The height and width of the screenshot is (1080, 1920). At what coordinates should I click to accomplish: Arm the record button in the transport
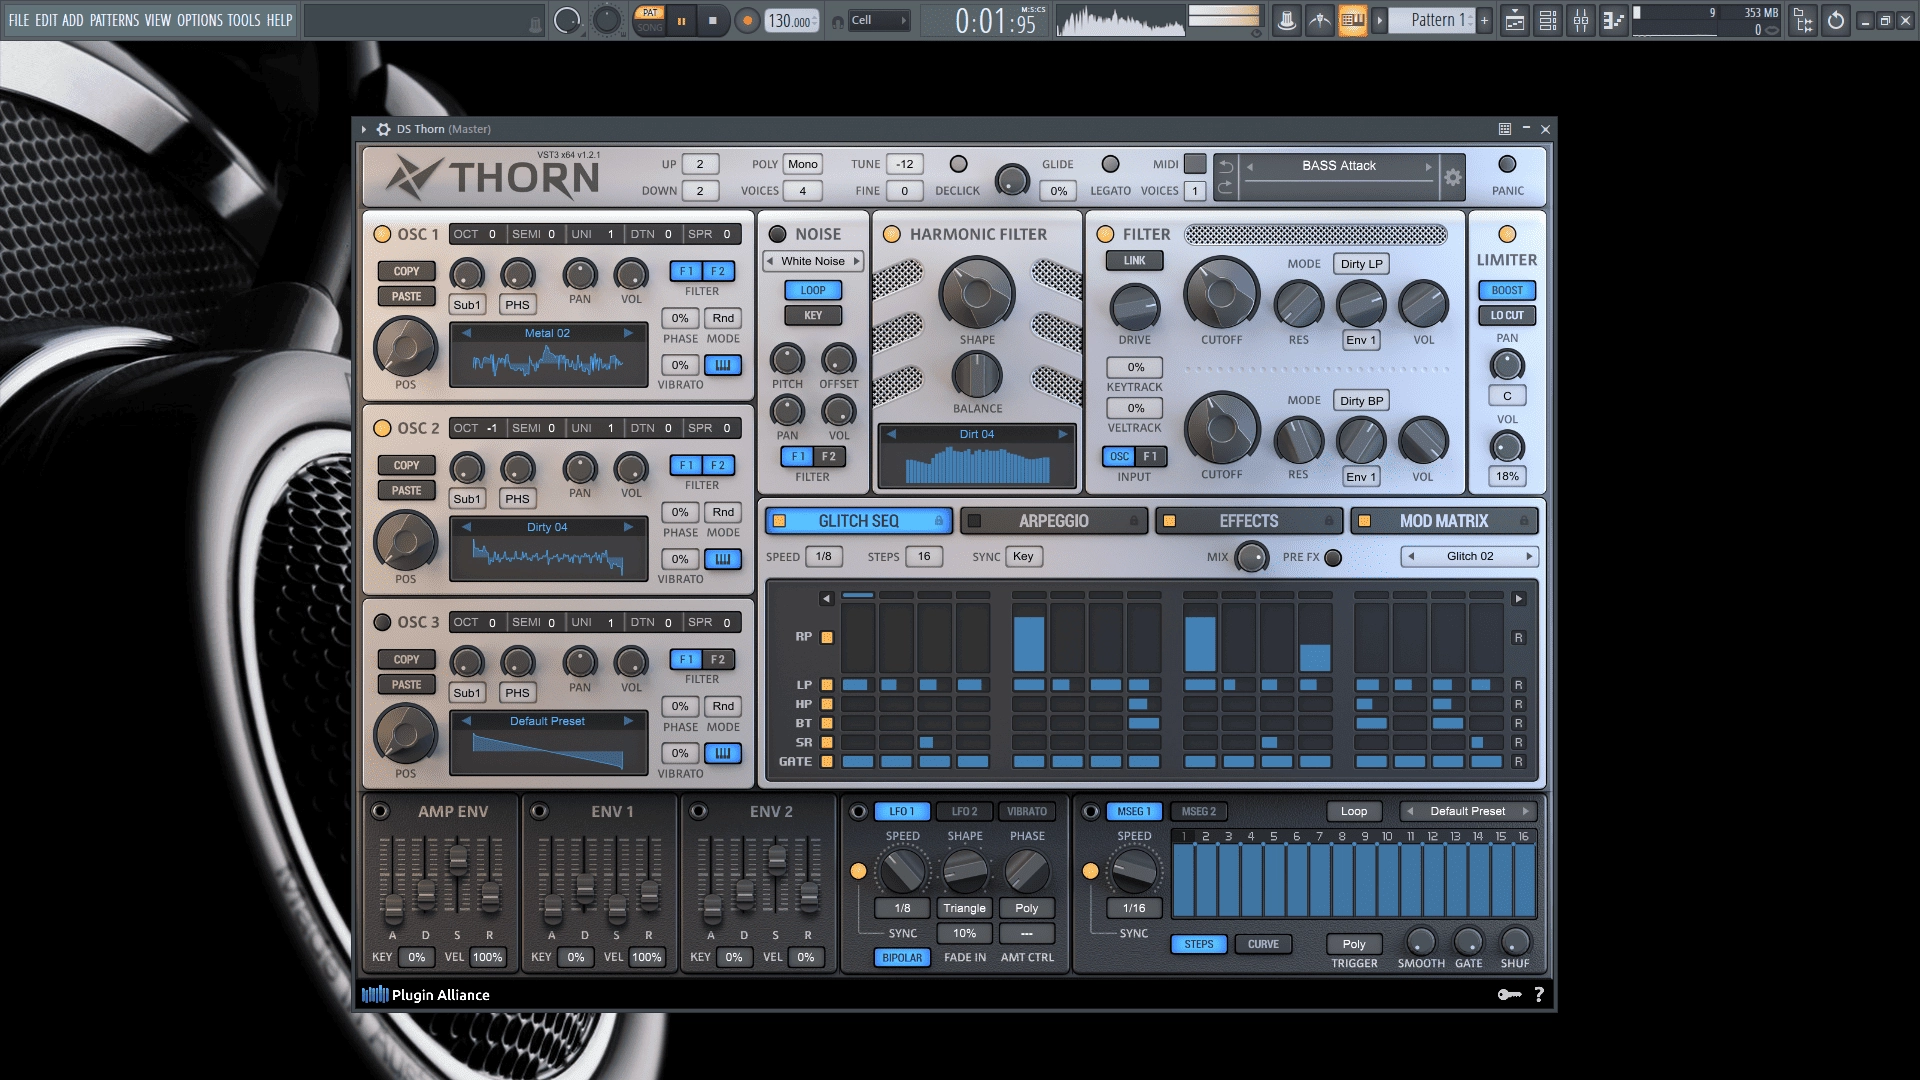tap(746, 20)
